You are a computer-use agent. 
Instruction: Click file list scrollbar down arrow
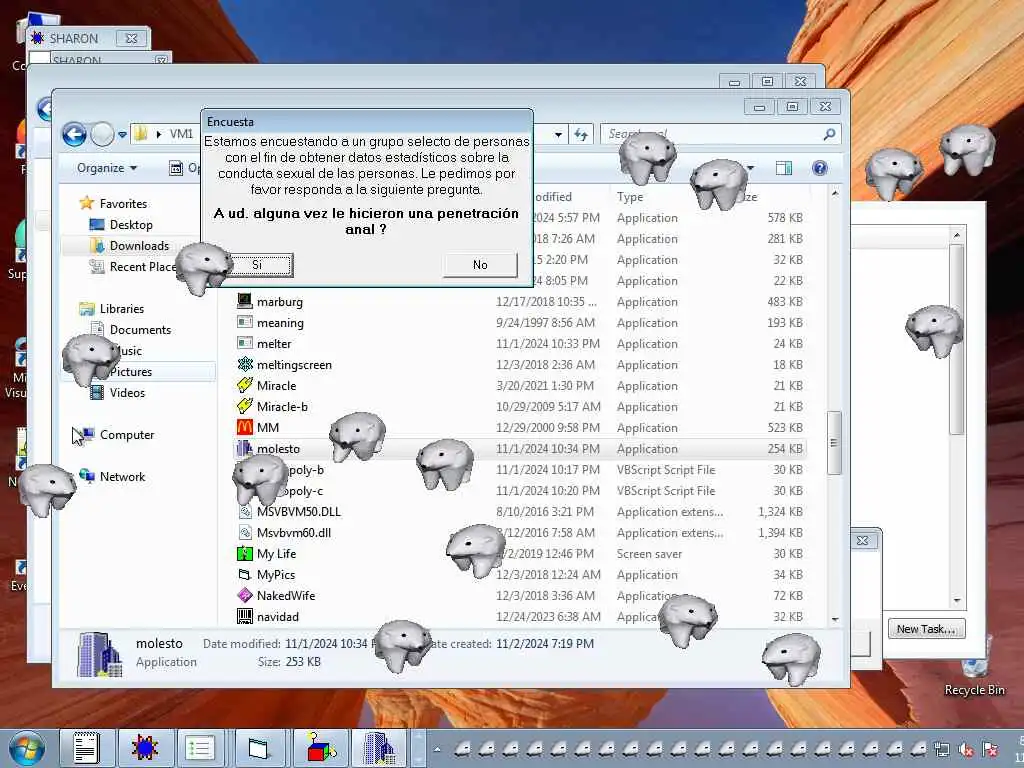[835, 619]
